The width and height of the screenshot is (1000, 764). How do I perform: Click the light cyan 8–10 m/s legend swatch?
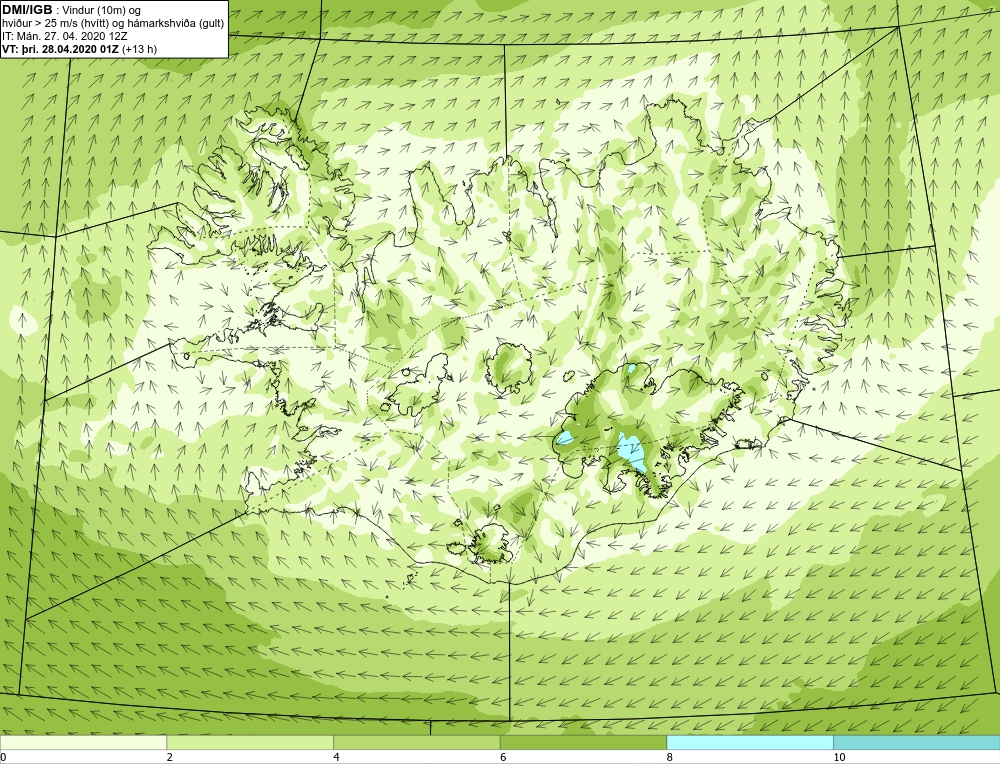click(x=750, y=742)
